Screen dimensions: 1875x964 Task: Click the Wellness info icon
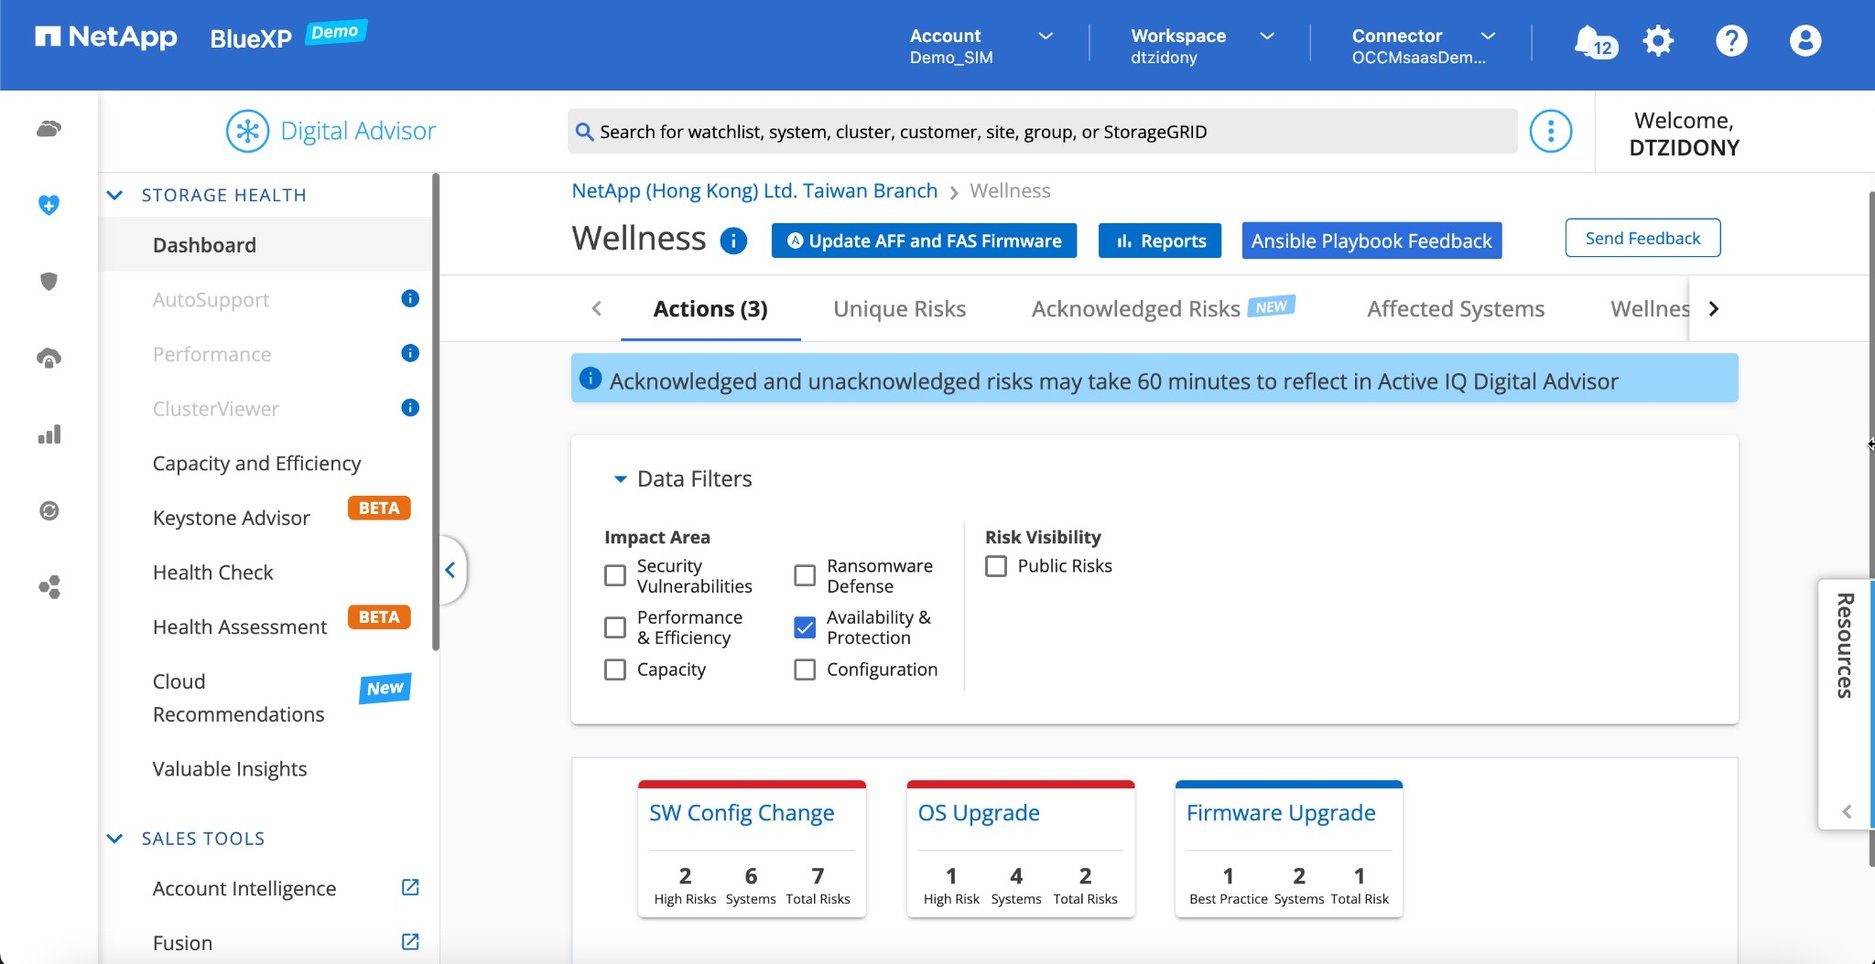tap(733, 241)
